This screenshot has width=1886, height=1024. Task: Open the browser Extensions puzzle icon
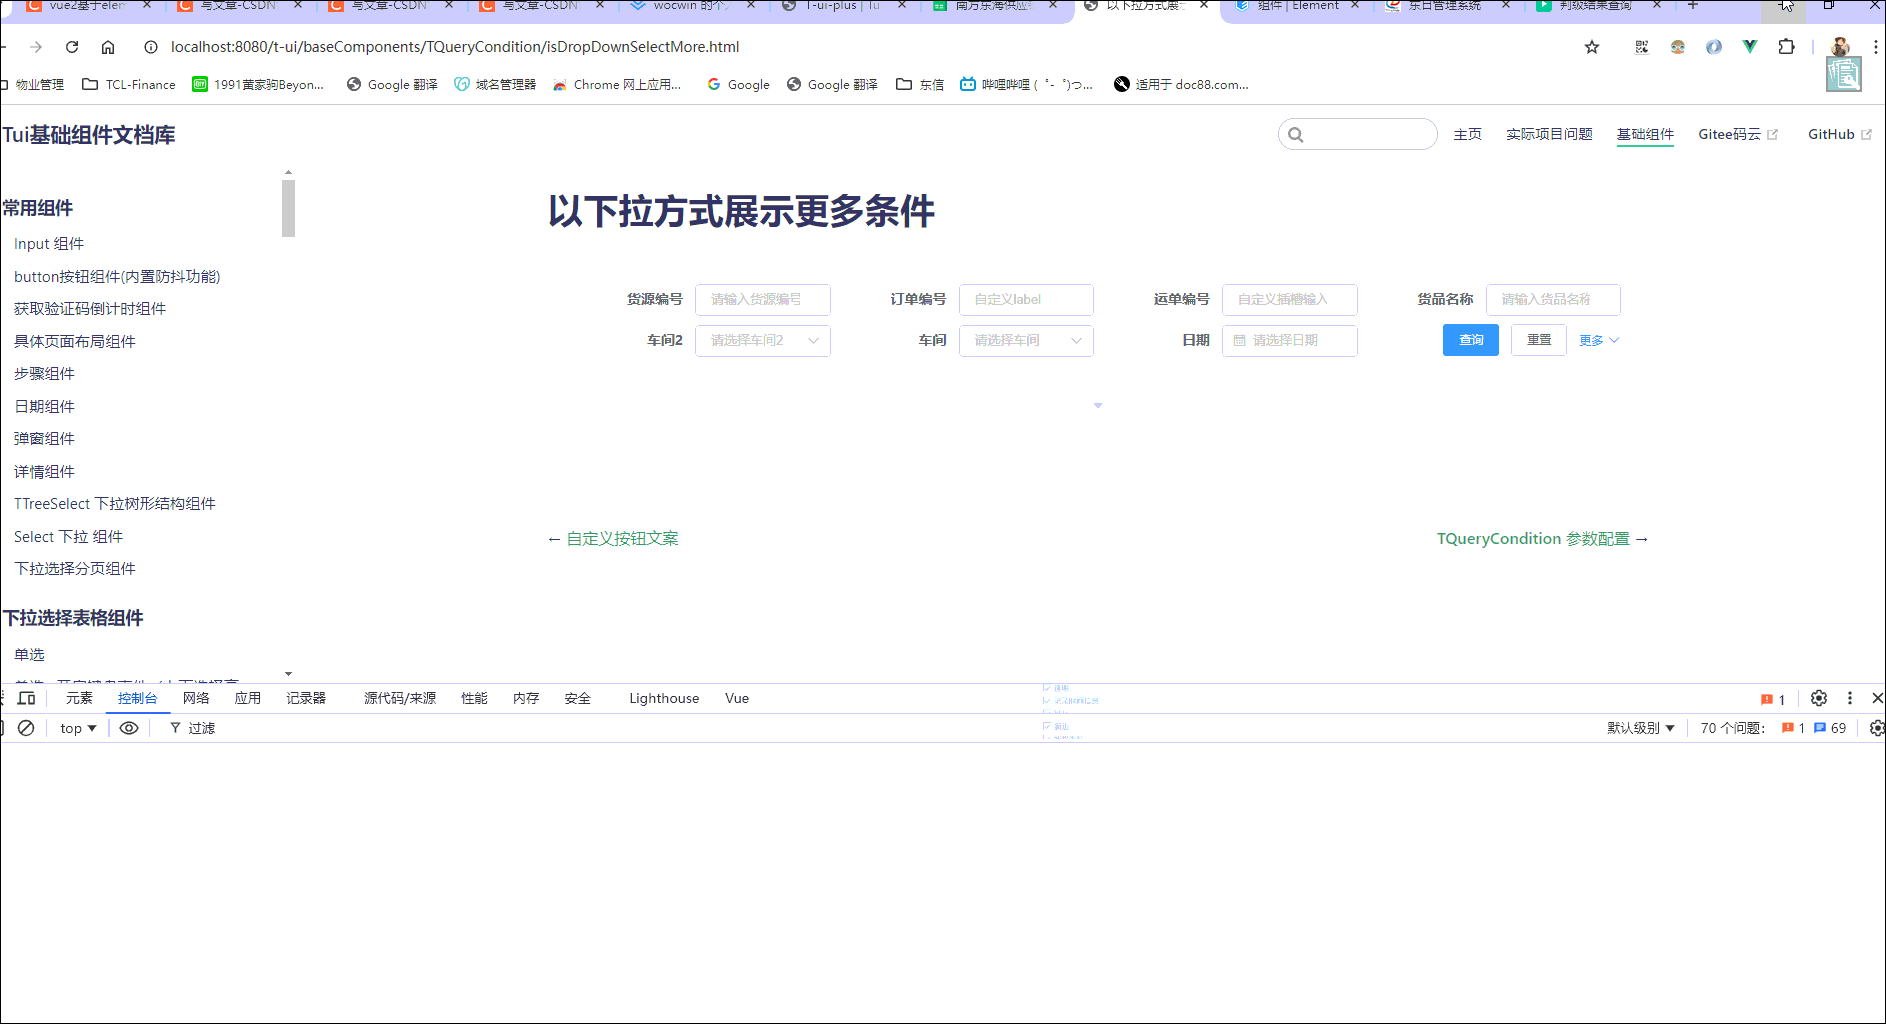[x=1786, y=47]
